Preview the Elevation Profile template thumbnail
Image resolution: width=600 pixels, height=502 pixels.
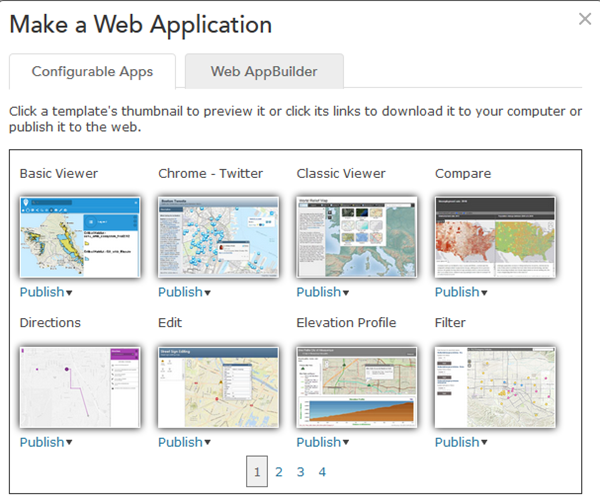pyautogui.click(x=357, y=386)
